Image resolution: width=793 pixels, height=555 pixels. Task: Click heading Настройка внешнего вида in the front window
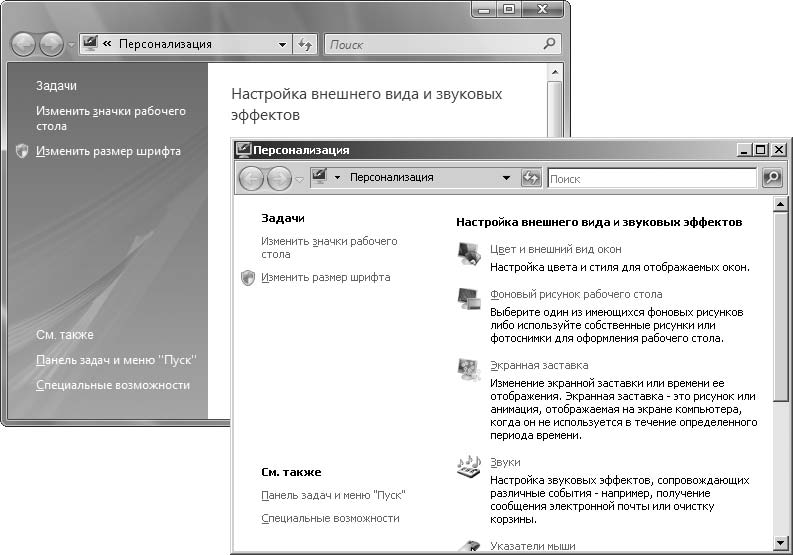coord(599,222)
